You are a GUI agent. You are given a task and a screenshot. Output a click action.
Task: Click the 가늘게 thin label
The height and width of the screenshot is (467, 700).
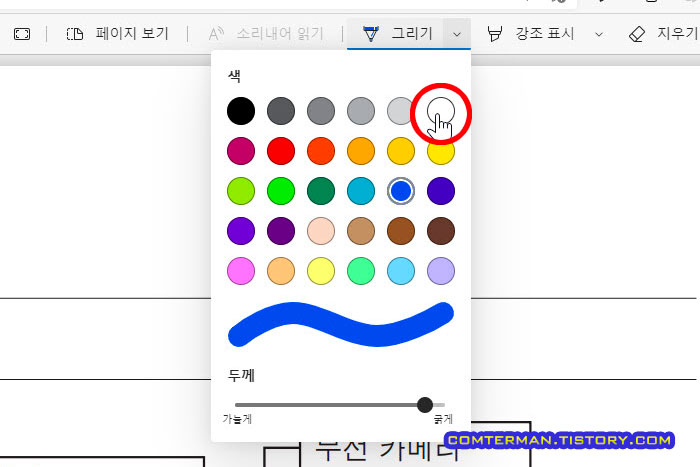coord(238,419)
